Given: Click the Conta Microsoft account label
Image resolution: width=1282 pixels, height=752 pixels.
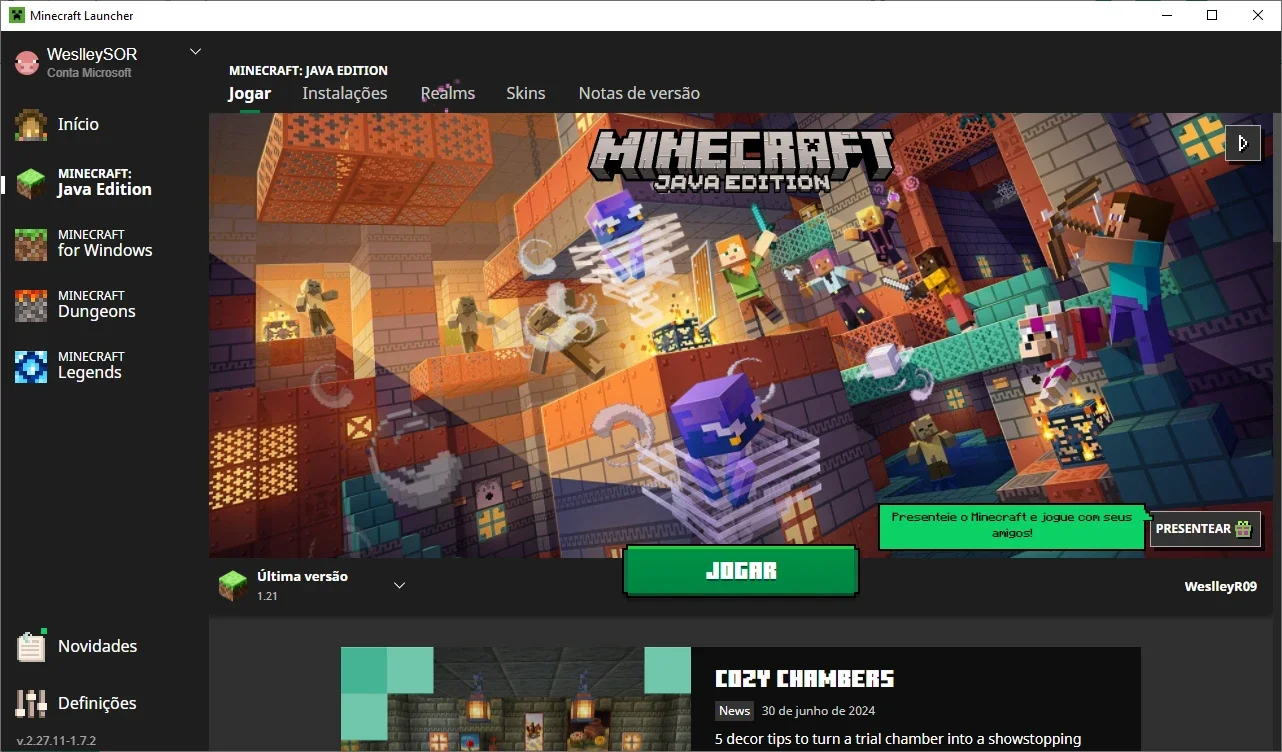Looking at the screenshot, I should 89,73.
